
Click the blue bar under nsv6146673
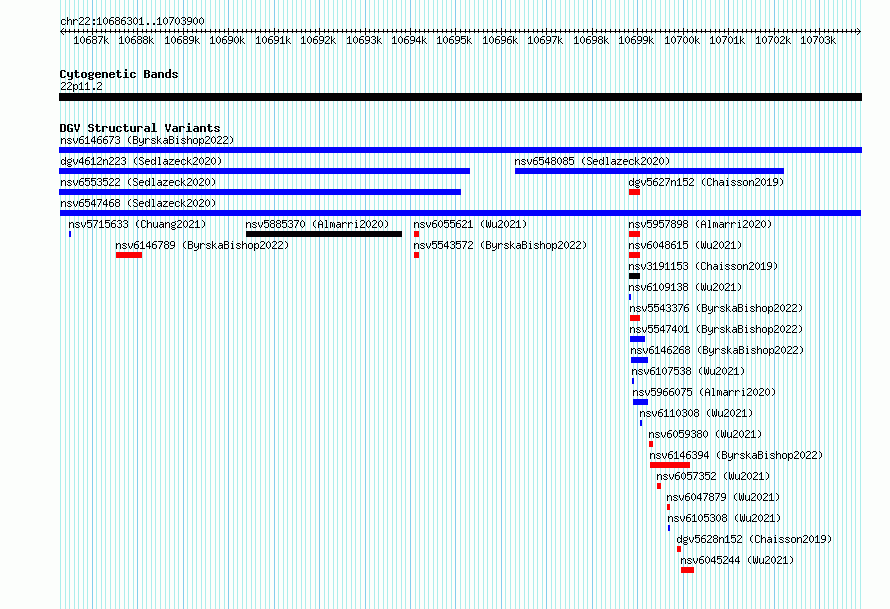(x=460, y=150)
